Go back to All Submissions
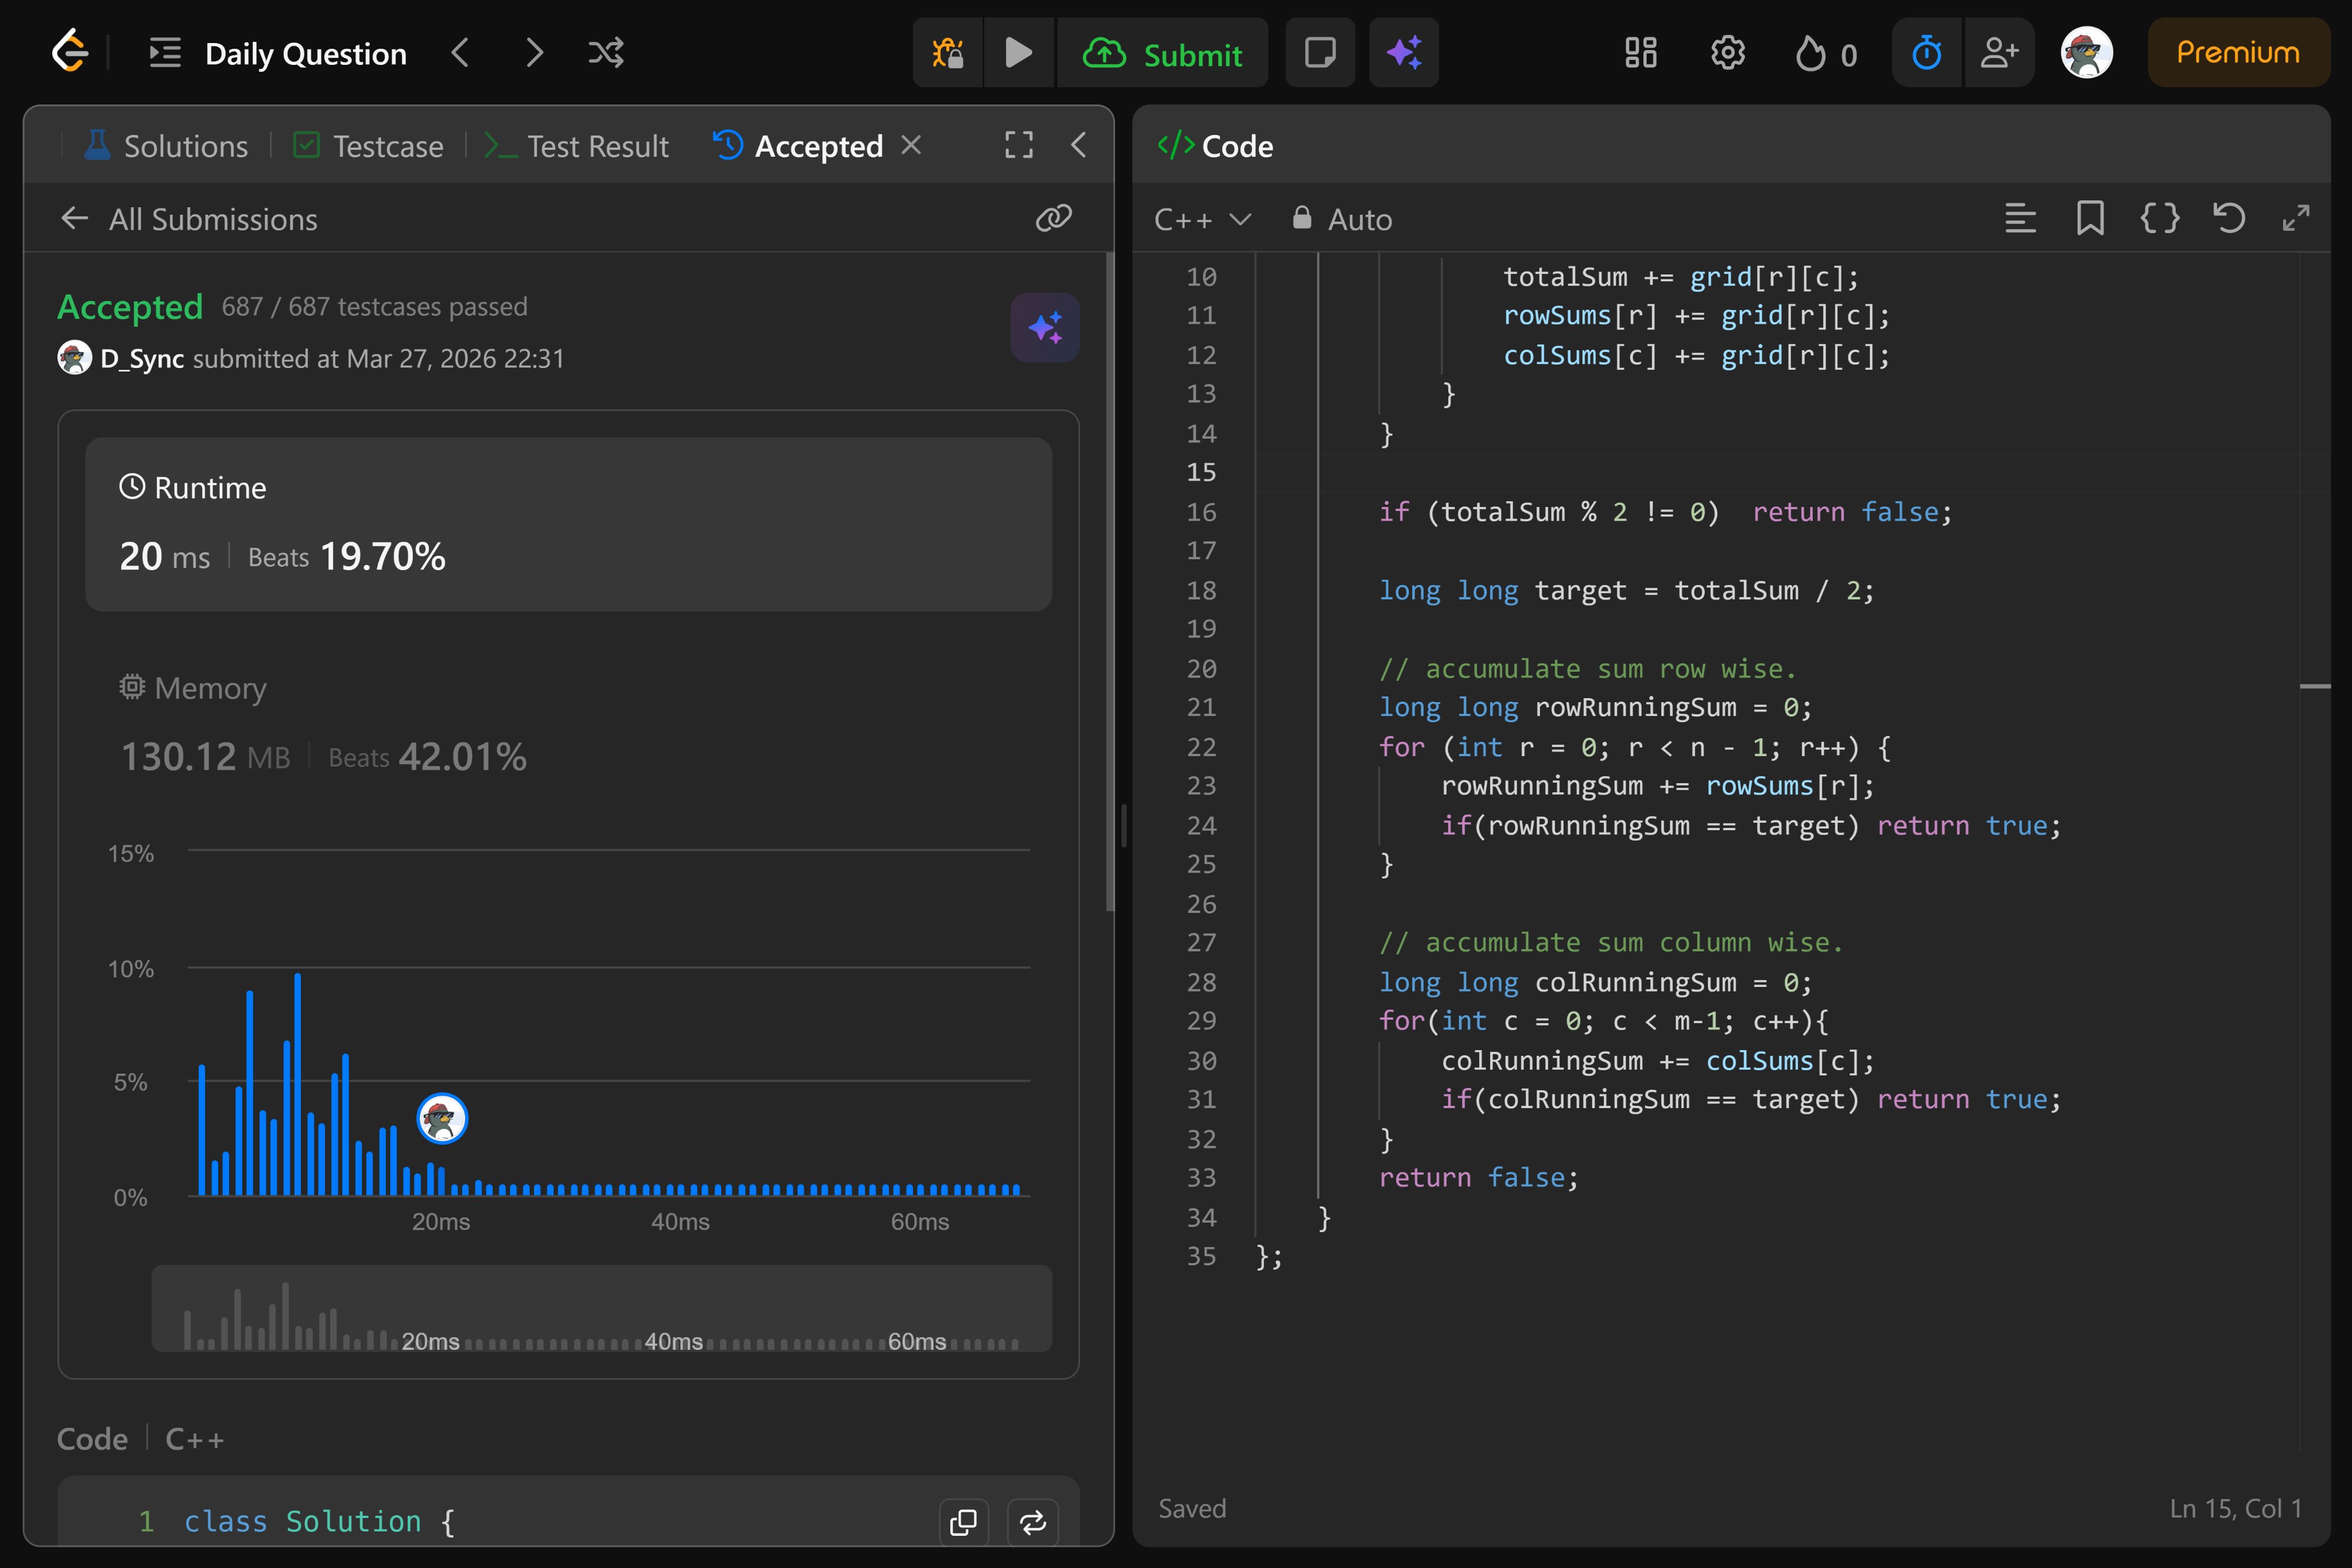 click(189, 219)
